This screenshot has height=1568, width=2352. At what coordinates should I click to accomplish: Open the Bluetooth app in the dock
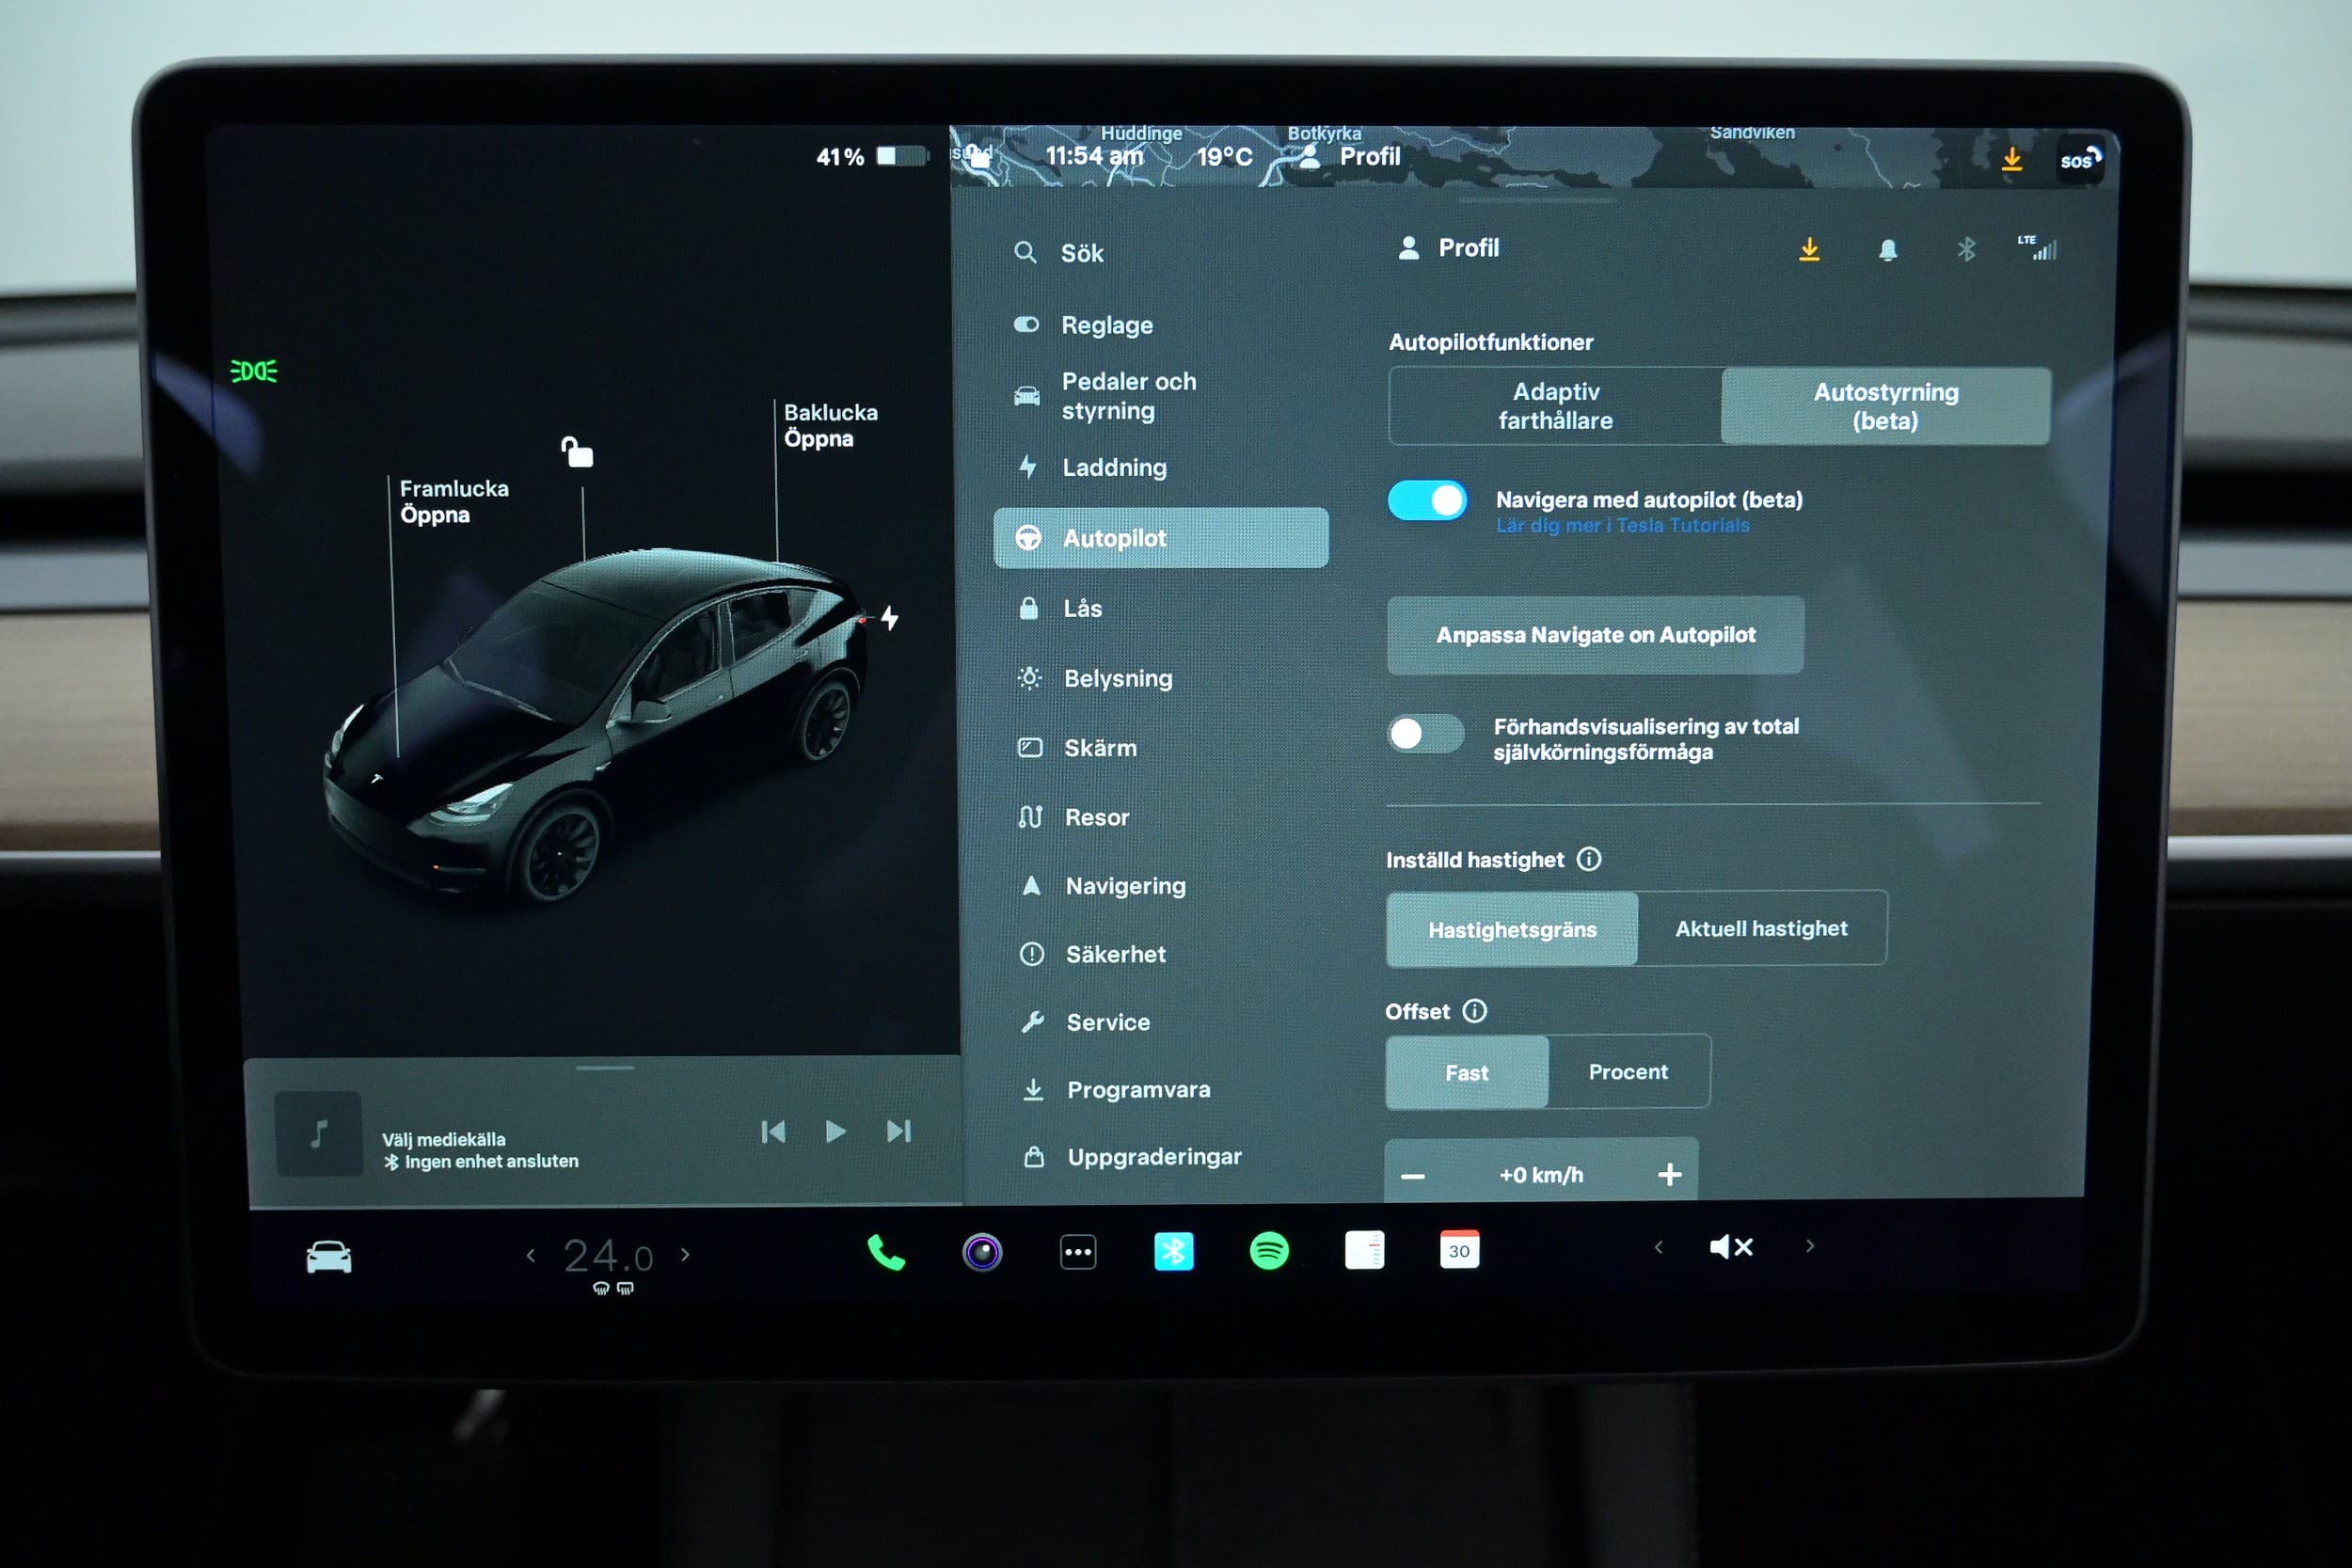pyautogui.click(x=1173, y=1251)
